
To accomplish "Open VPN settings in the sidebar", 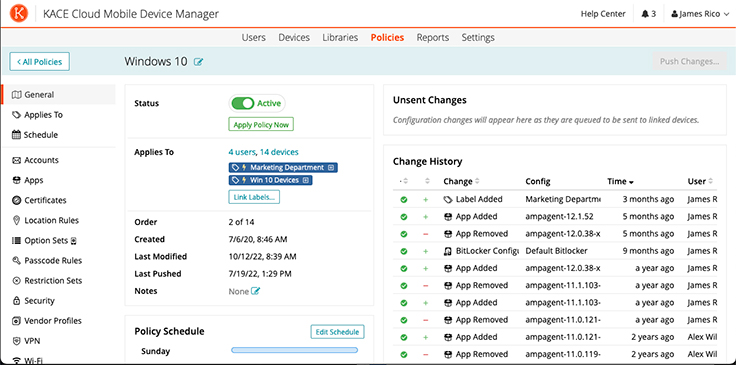I will 27,341.
